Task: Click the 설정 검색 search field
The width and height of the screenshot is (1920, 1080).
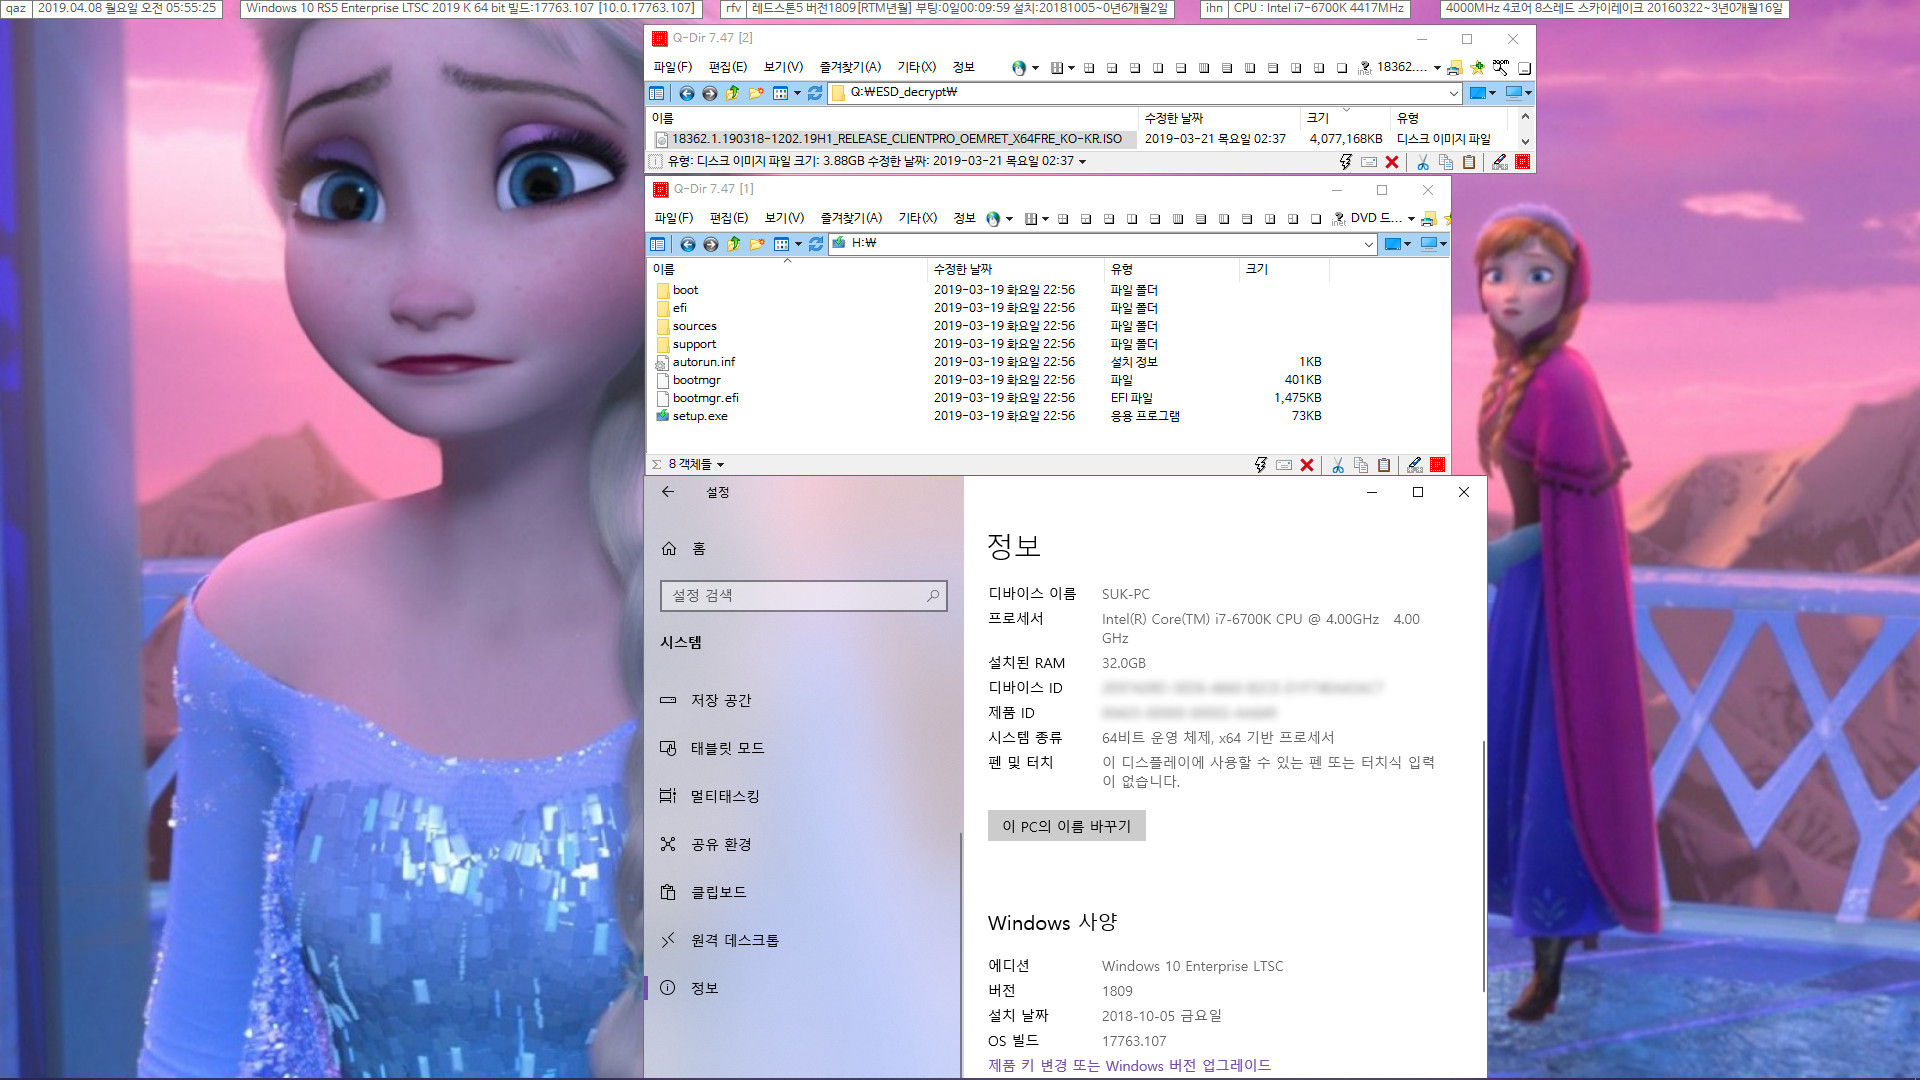Action: click(x=803, y=596)
